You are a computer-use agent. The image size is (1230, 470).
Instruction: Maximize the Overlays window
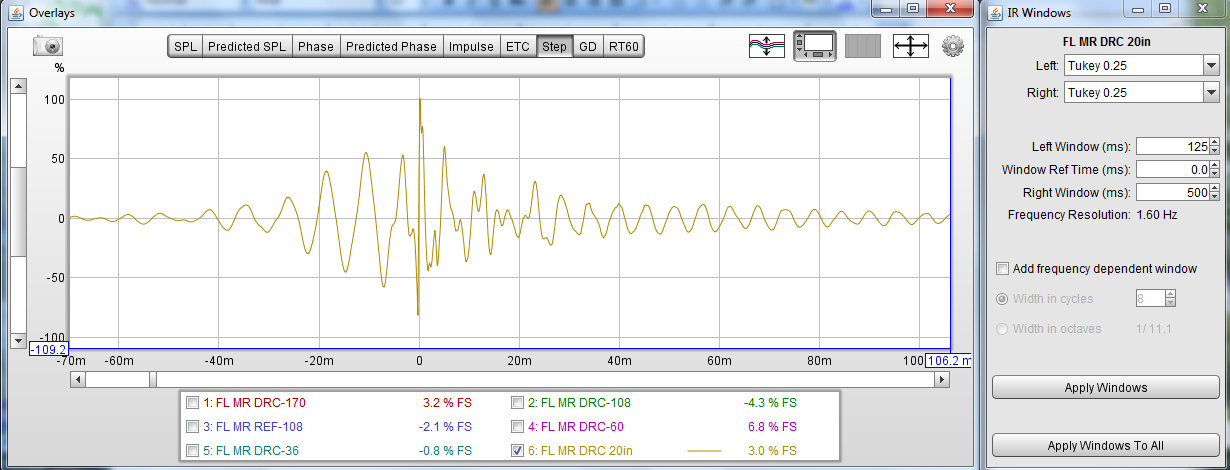[913, 9]
